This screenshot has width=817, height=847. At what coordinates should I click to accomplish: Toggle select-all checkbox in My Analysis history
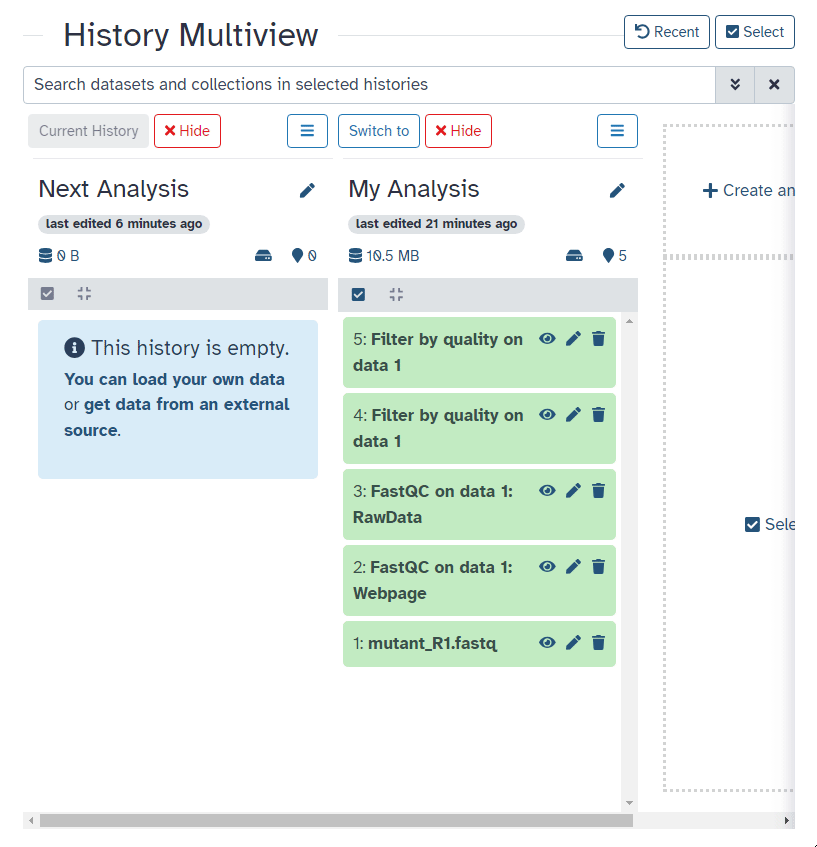[359, 294]
